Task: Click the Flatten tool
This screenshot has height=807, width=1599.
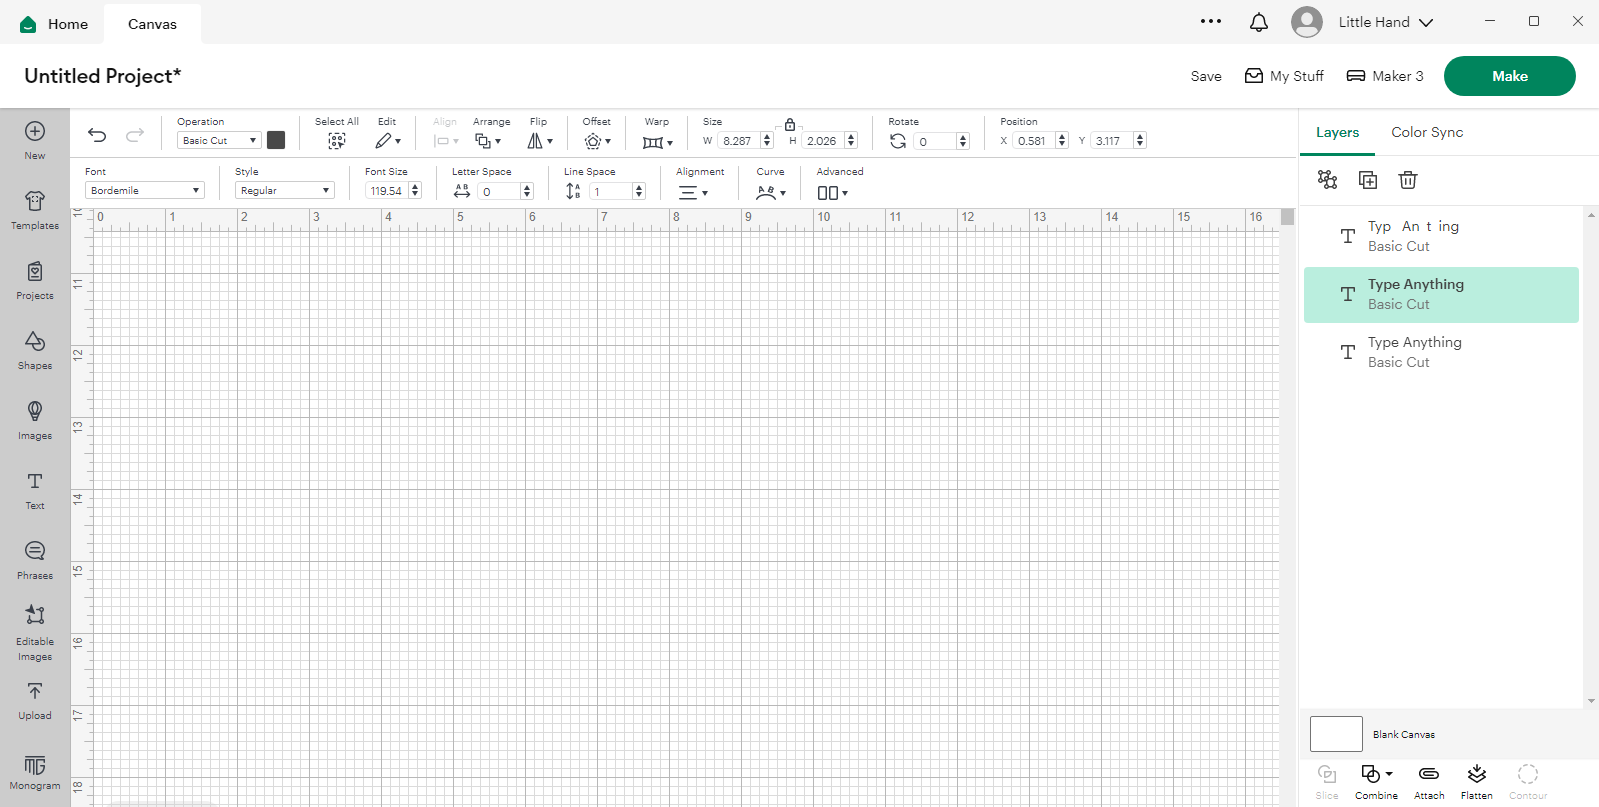Action: (1476, 781)
